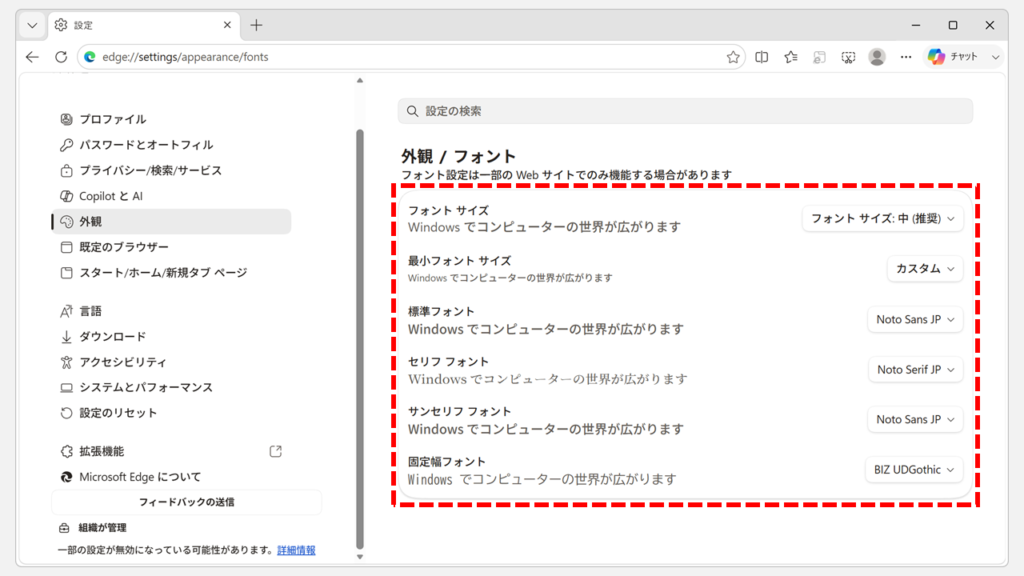Open the 固定幅フォント BIZ UDGothic dropdown
Viewport: 1024px width, 576px height.
click(914, 470)
